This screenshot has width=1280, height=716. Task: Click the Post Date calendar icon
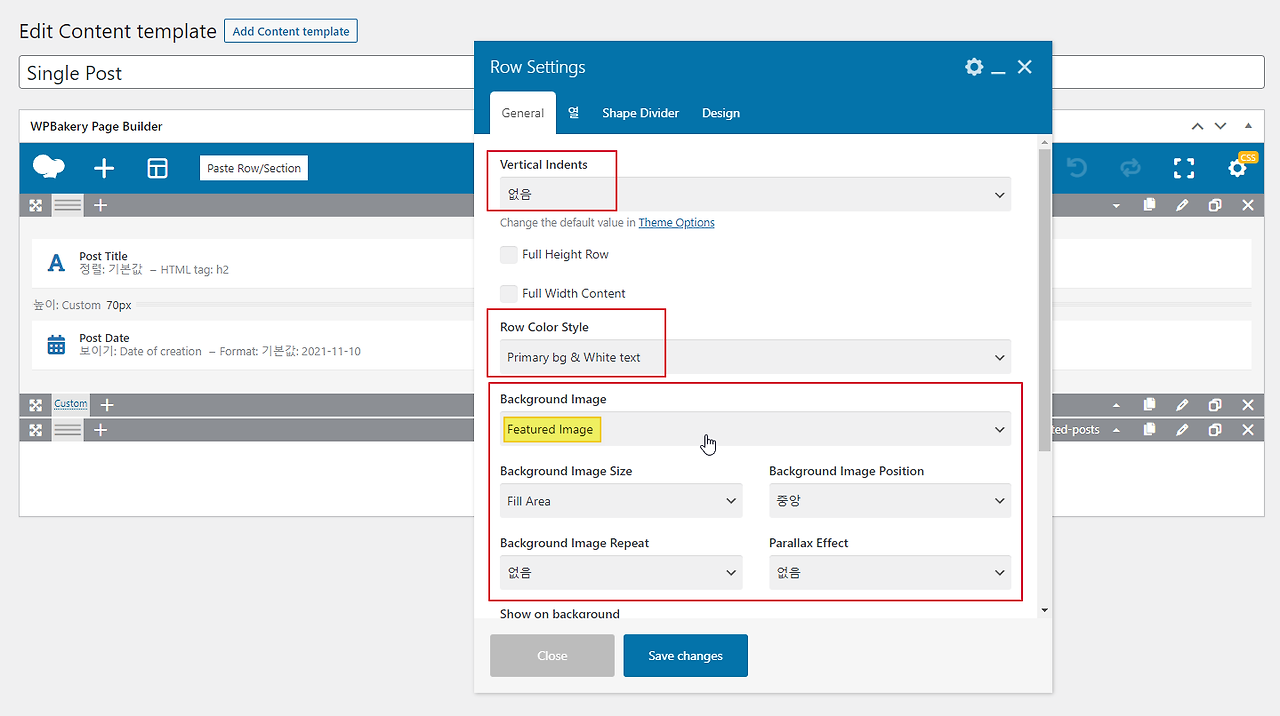click(x=57, y=345)
